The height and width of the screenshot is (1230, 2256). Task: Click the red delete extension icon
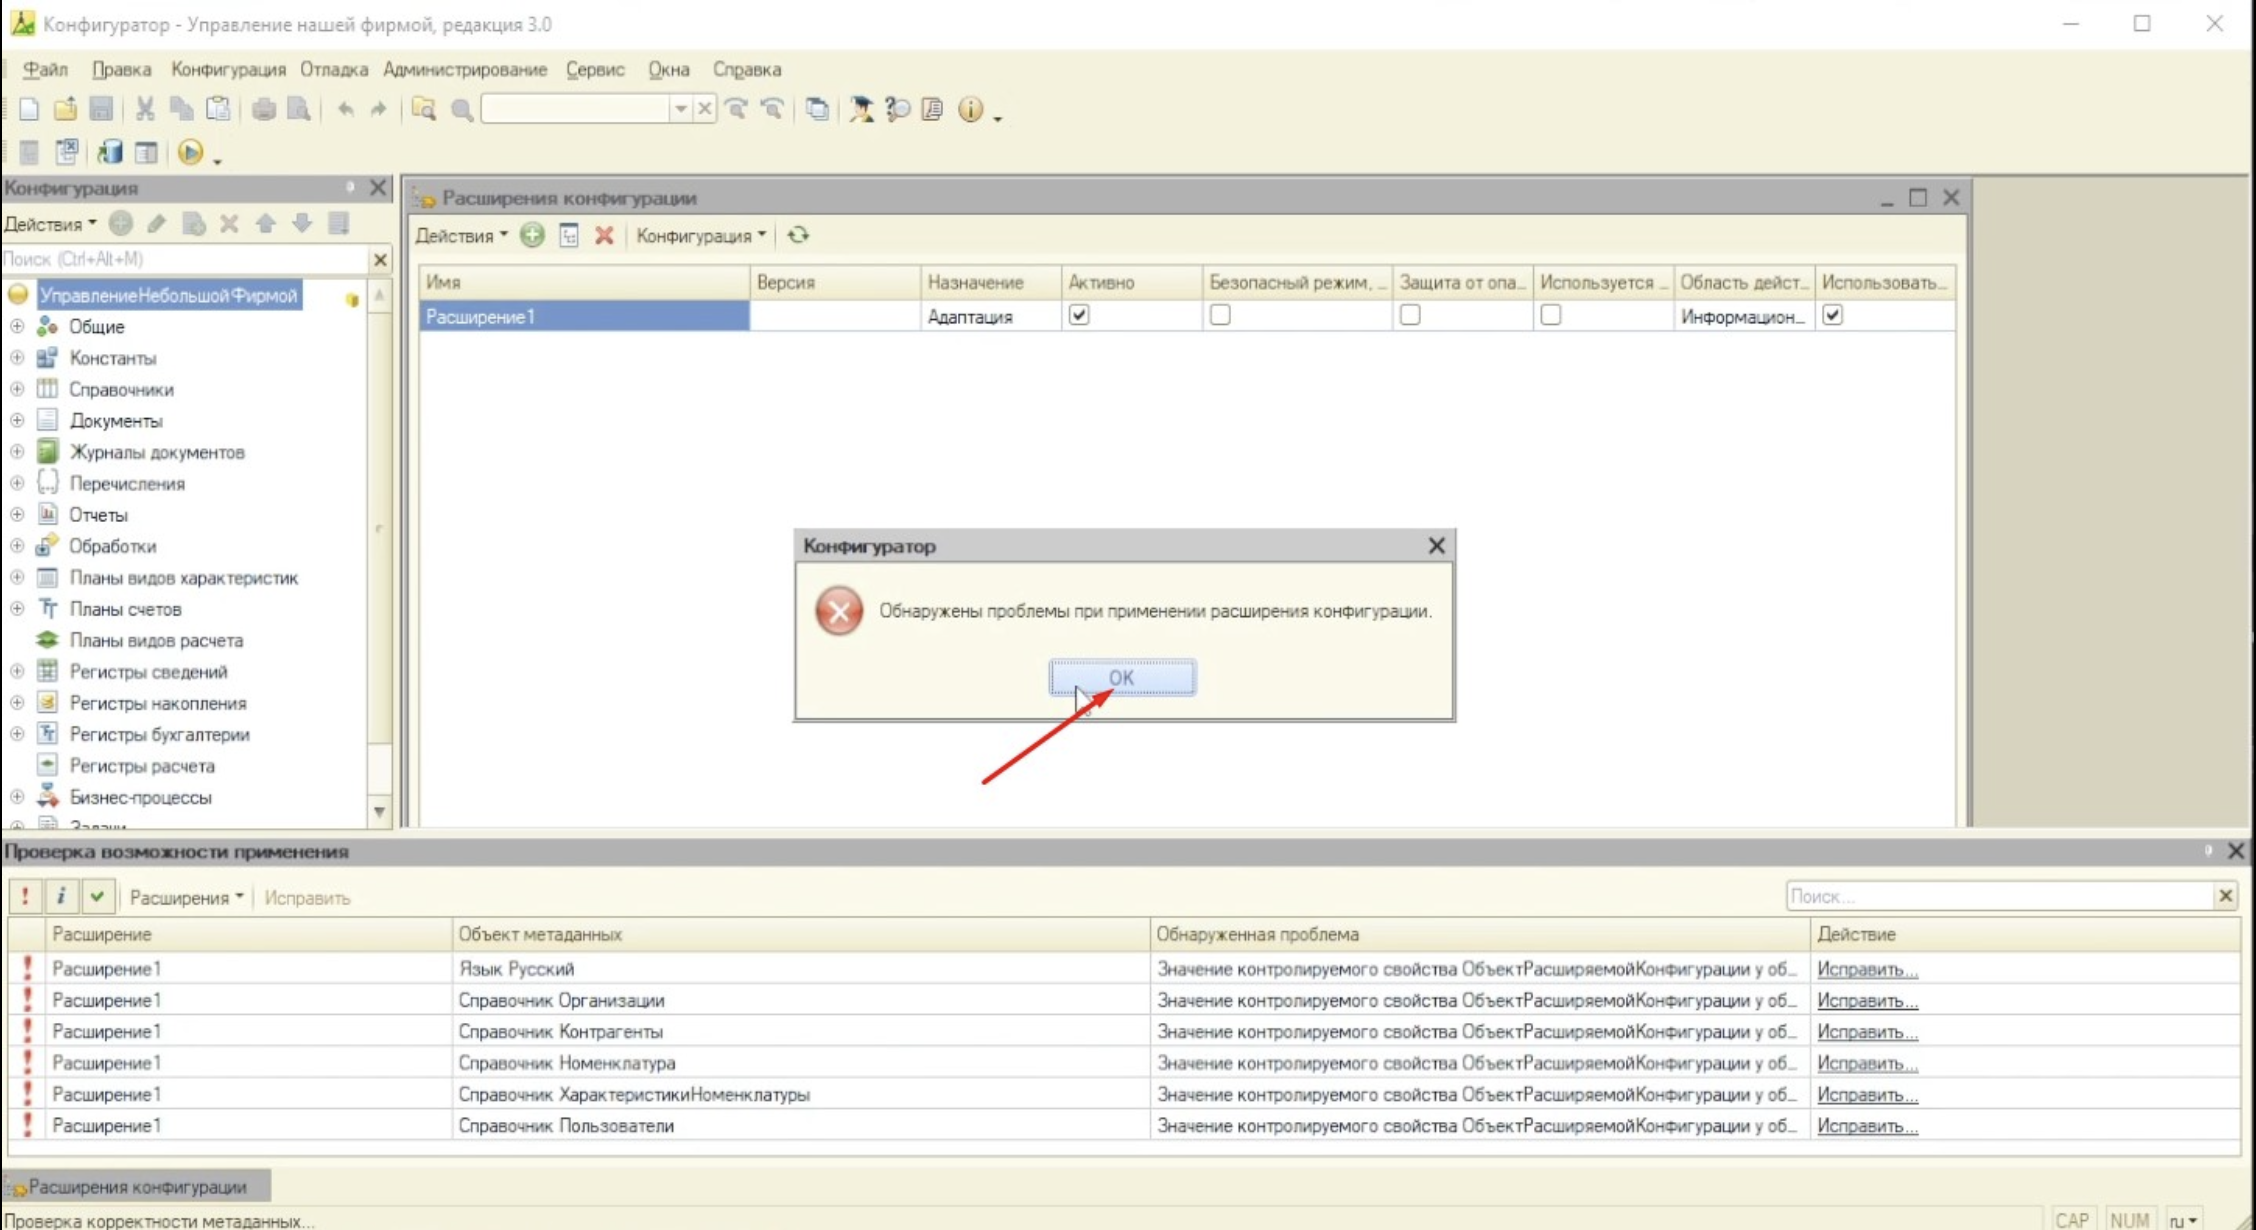pyautogui.click(x=604, y=236)
